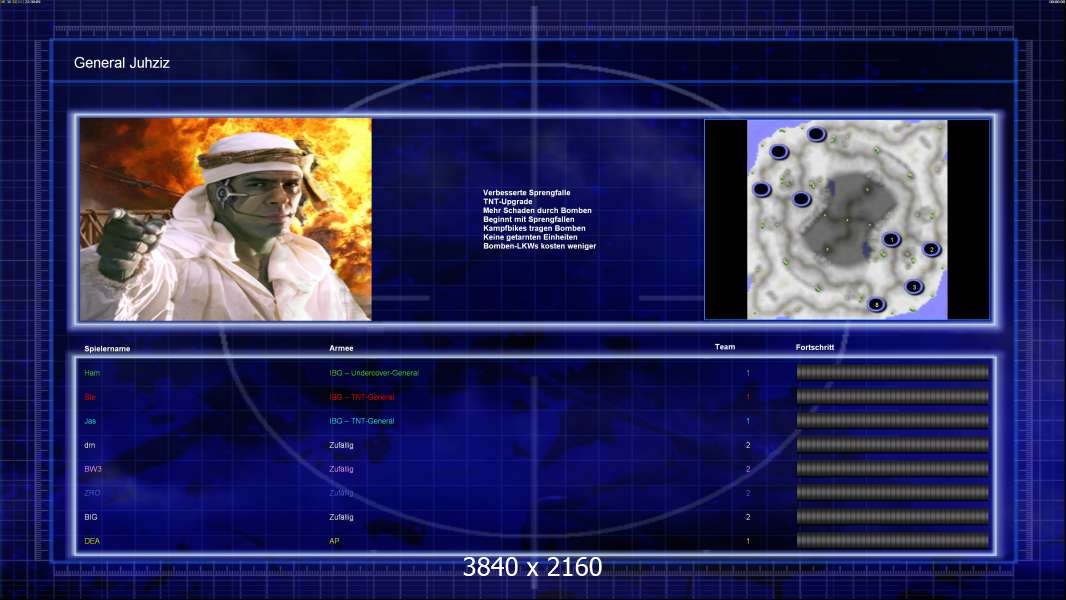Click Bomben-LKWs kosten weniger line
This screenshot has height=600, width=1066.
pyautogui.click(x=540, y=246)
